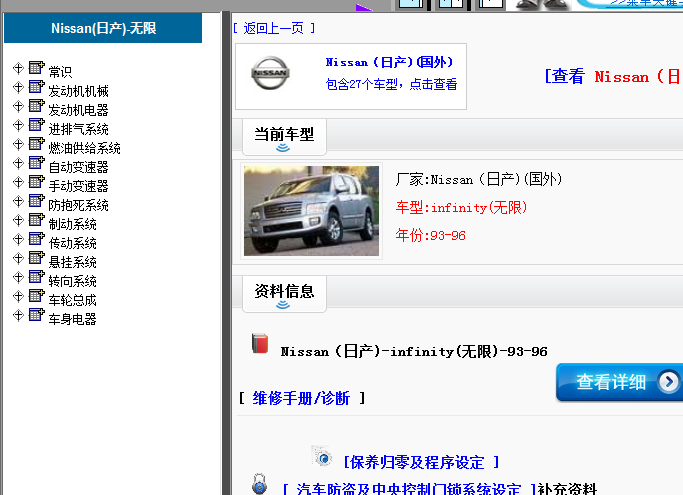The height and width of the screenshot is (495, 683).
Task: Open the Nissan (日产)(国外) link
Action: pos(389,62)
